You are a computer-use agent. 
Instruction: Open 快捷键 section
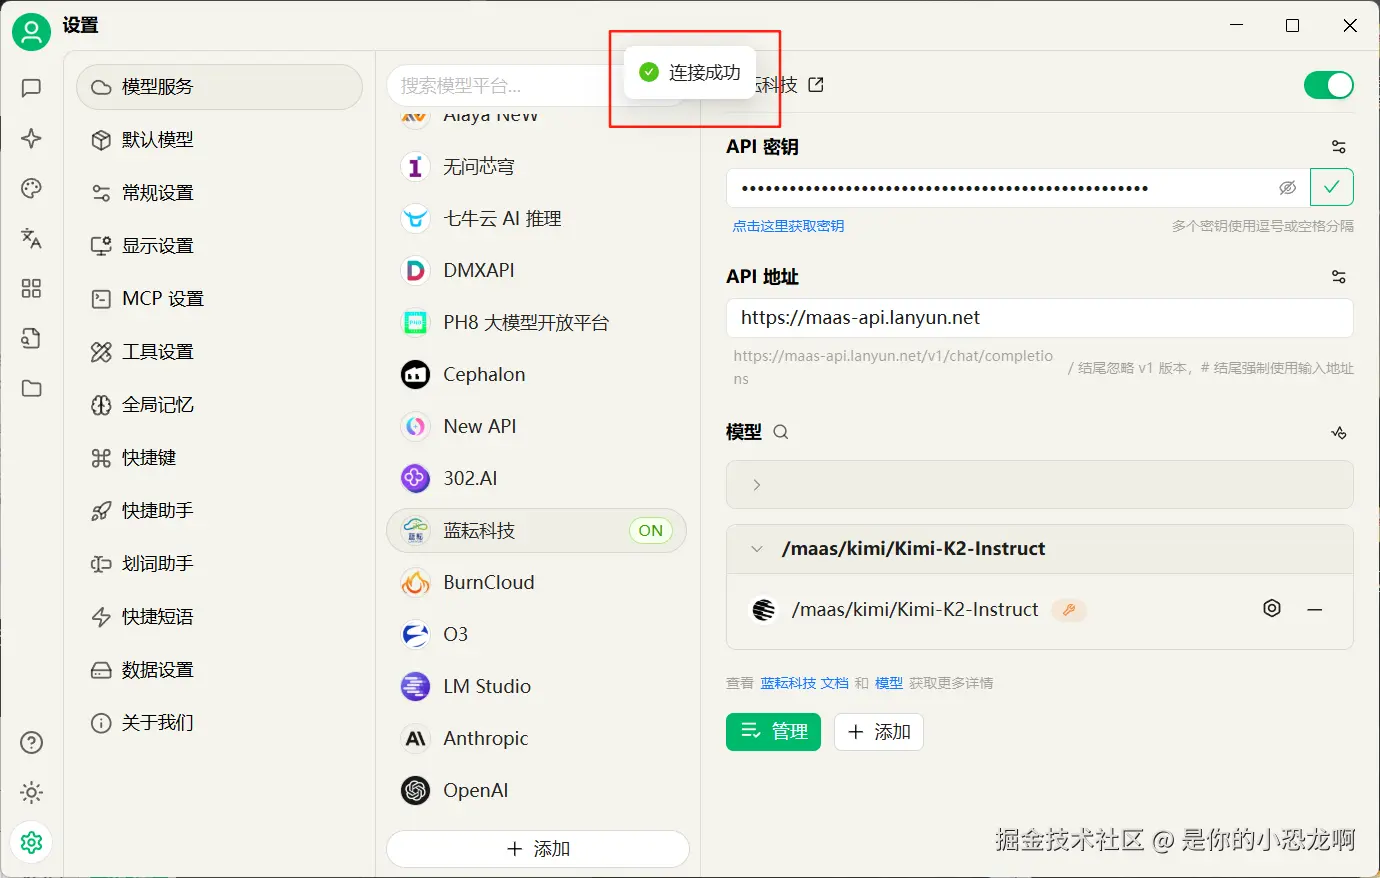pyautogui.click(x=219, y=458)
